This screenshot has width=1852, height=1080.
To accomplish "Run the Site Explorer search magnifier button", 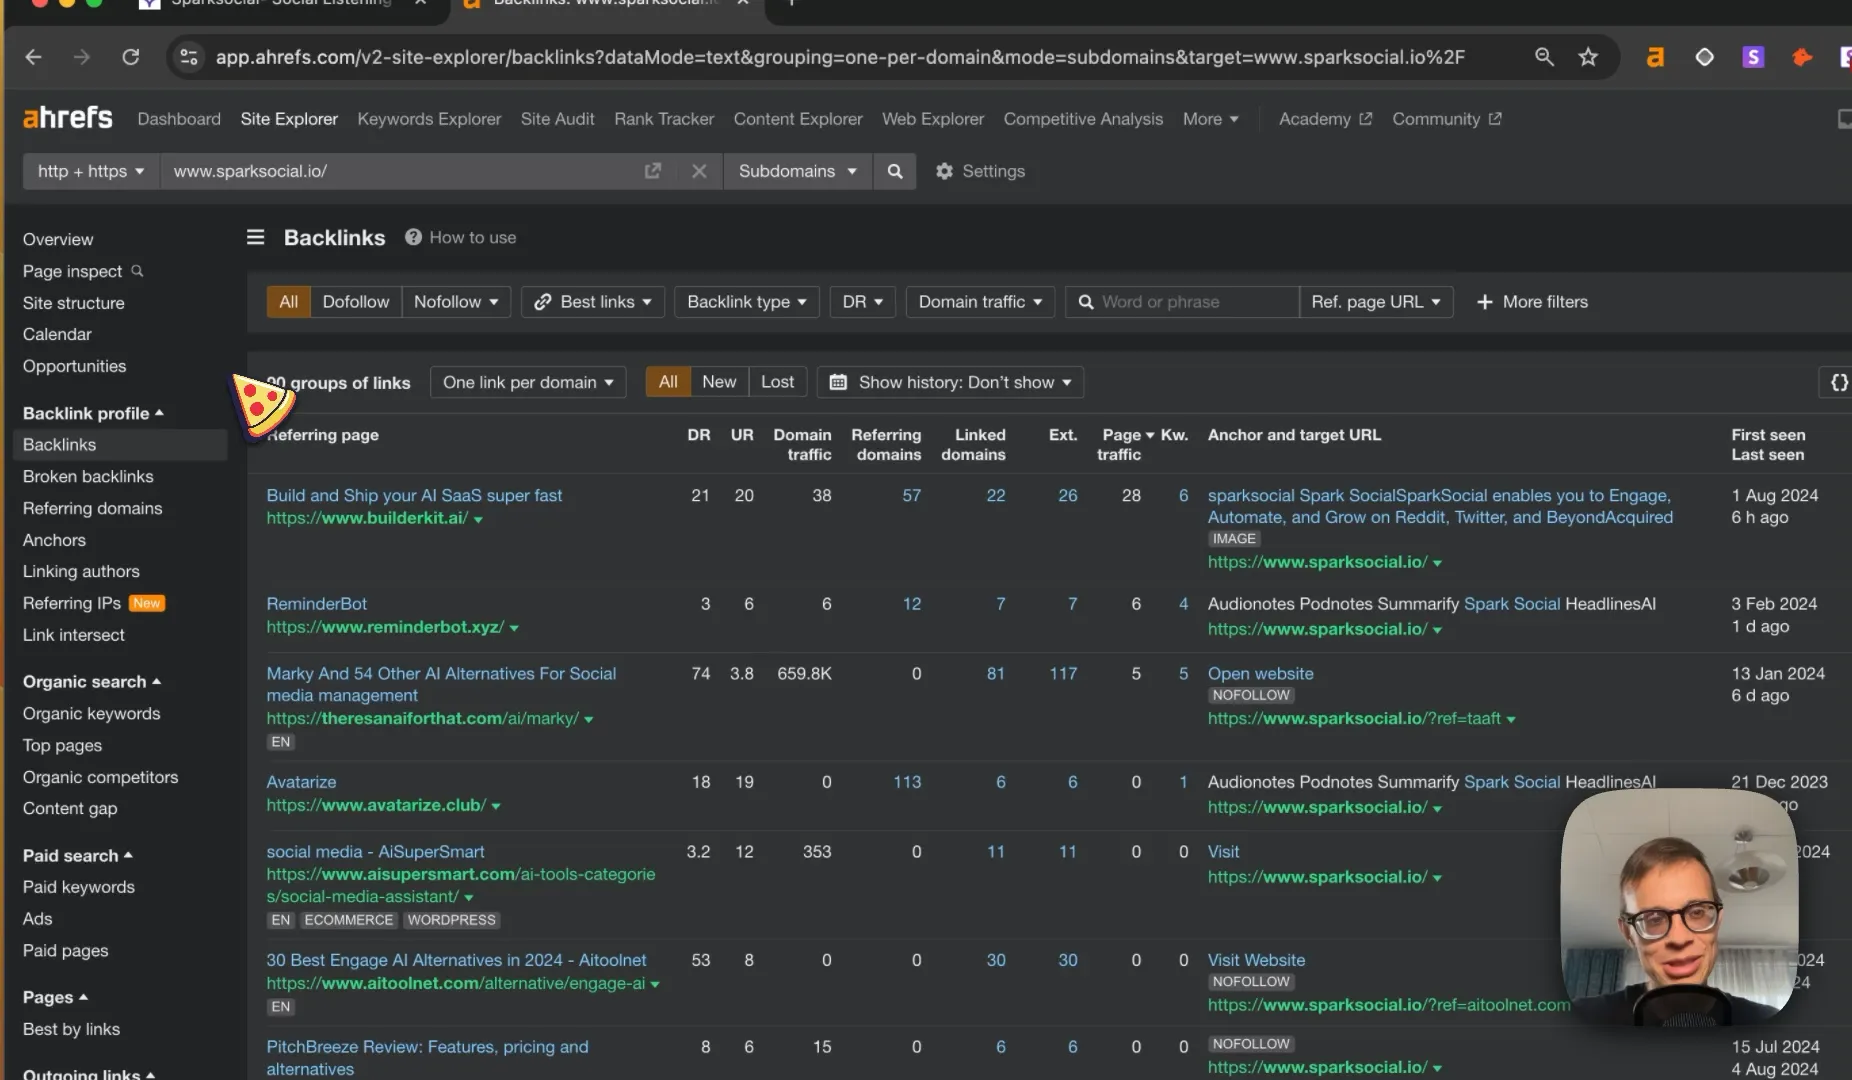I will click(895, 171).
